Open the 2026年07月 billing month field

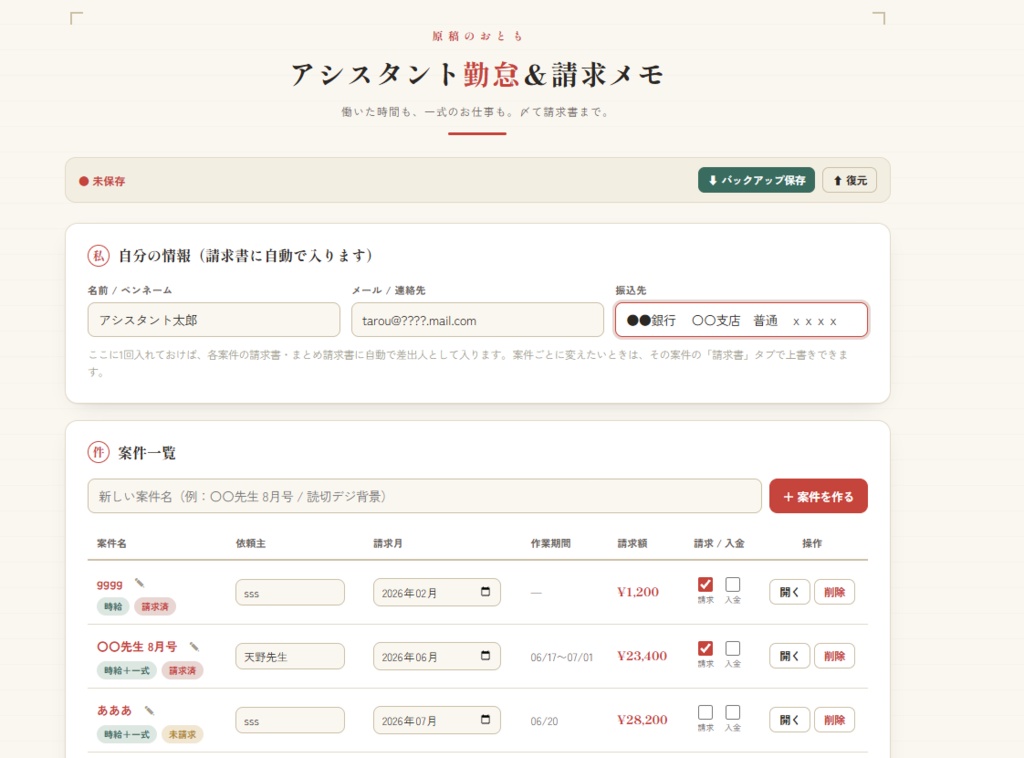[437, 720]
